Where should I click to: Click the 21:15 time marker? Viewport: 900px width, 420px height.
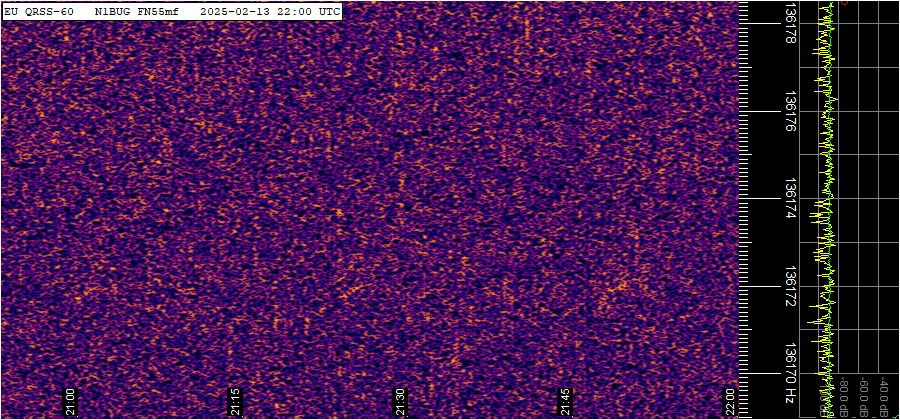[235, 402]
